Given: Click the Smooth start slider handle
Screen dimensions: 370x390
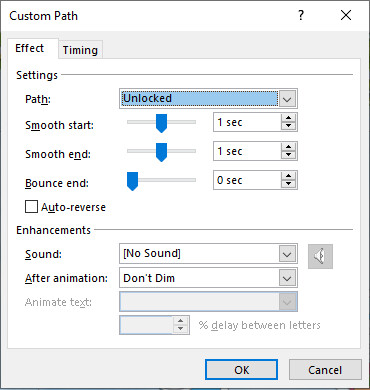Looking at the screenshot, I should tap(161, 123).
